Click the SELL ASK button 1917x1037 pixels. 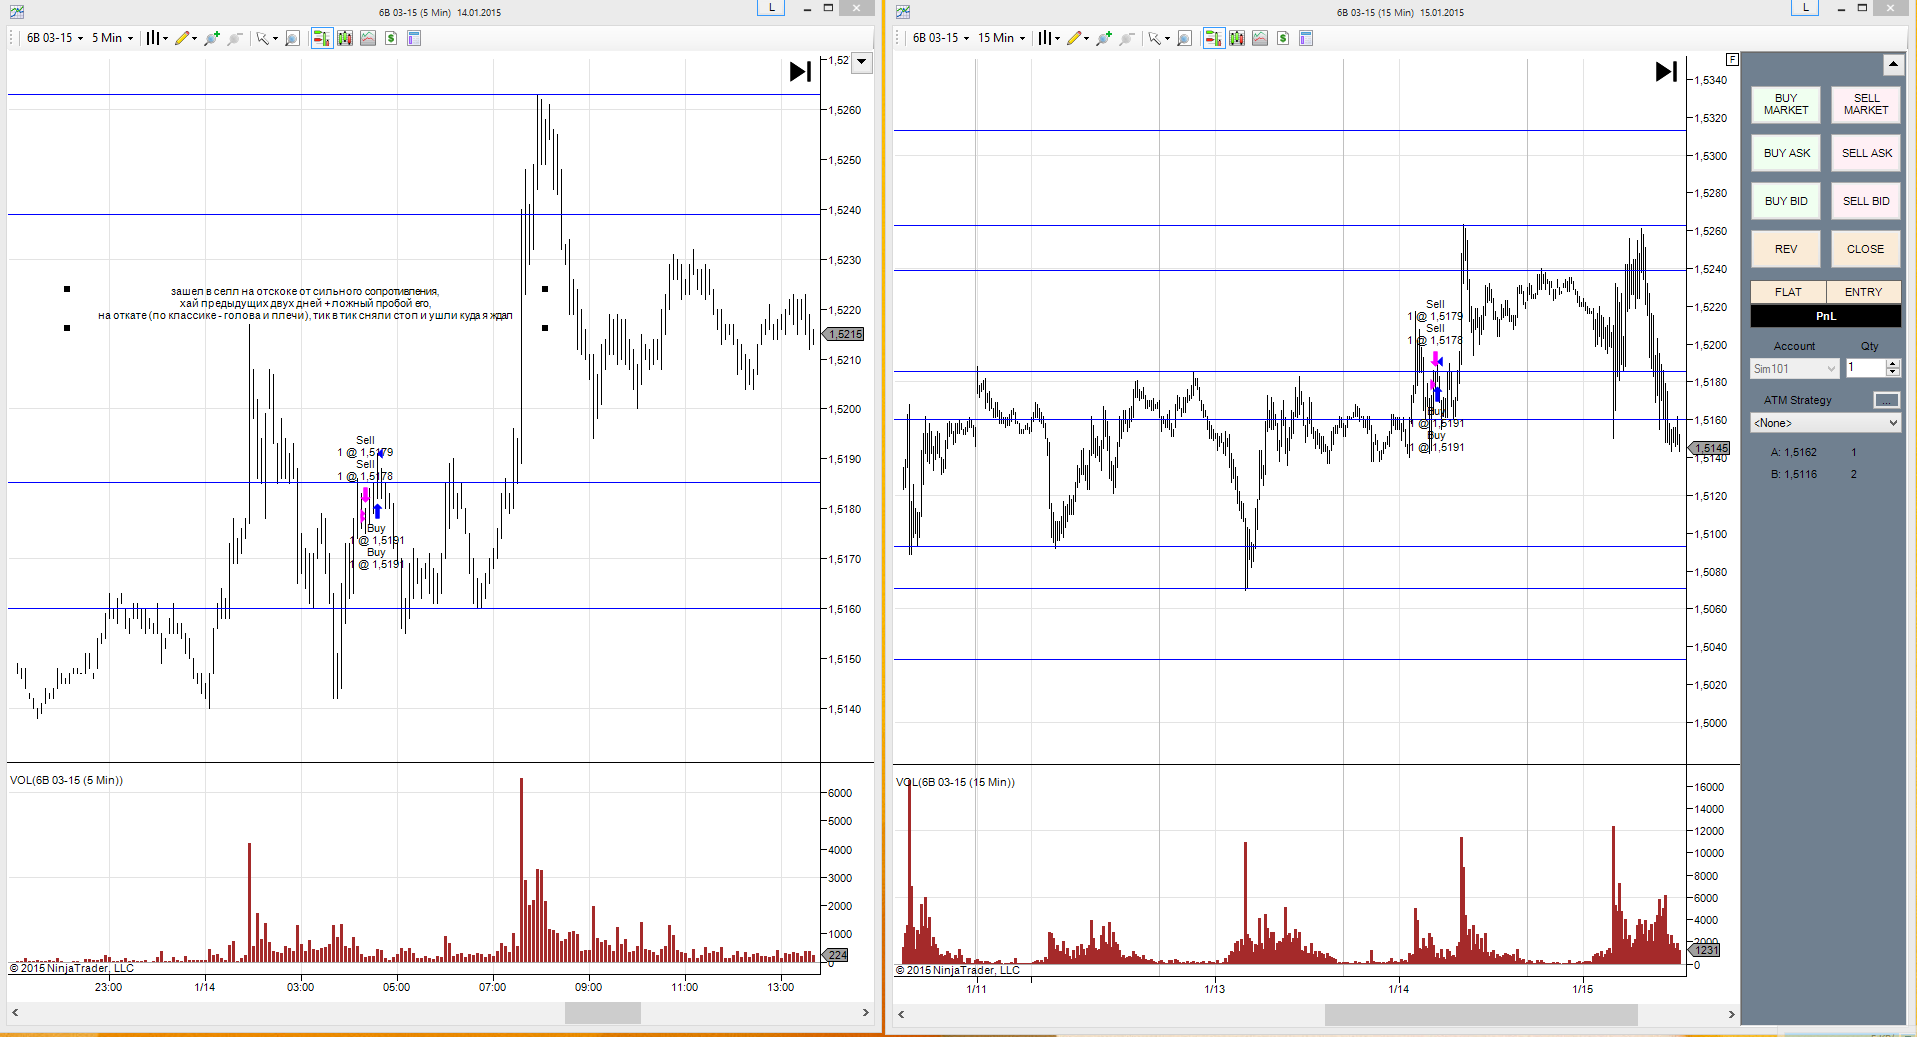[x=1866, y=153]
